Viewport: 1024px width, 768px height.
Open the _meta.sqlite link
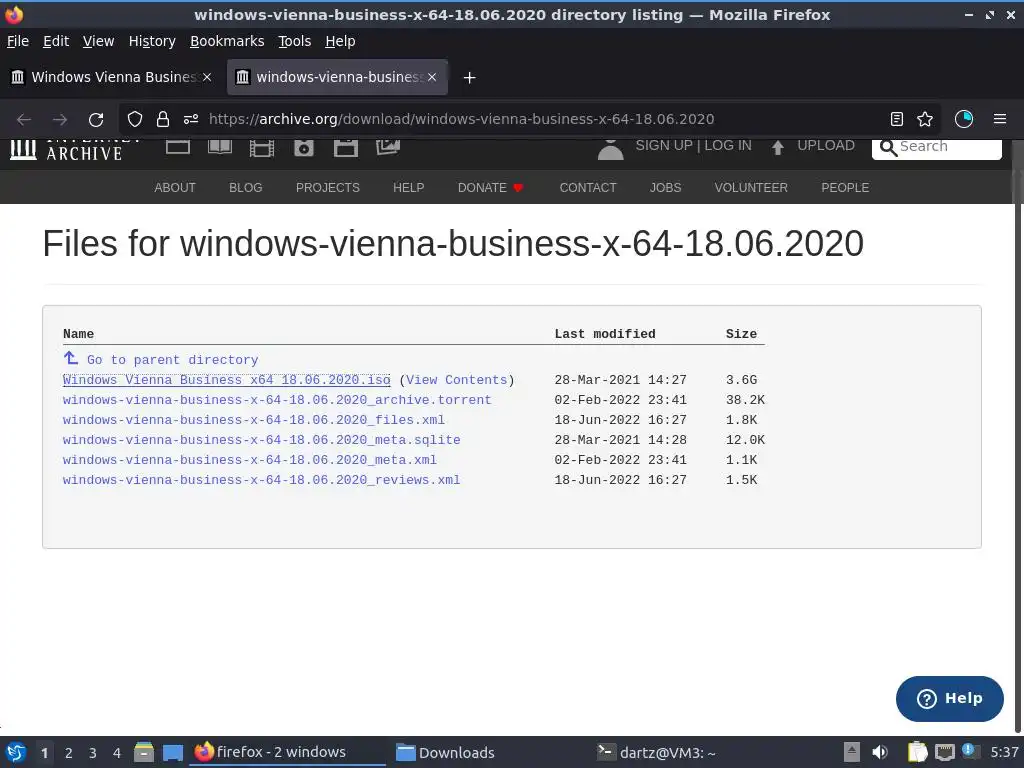(261, 440)
